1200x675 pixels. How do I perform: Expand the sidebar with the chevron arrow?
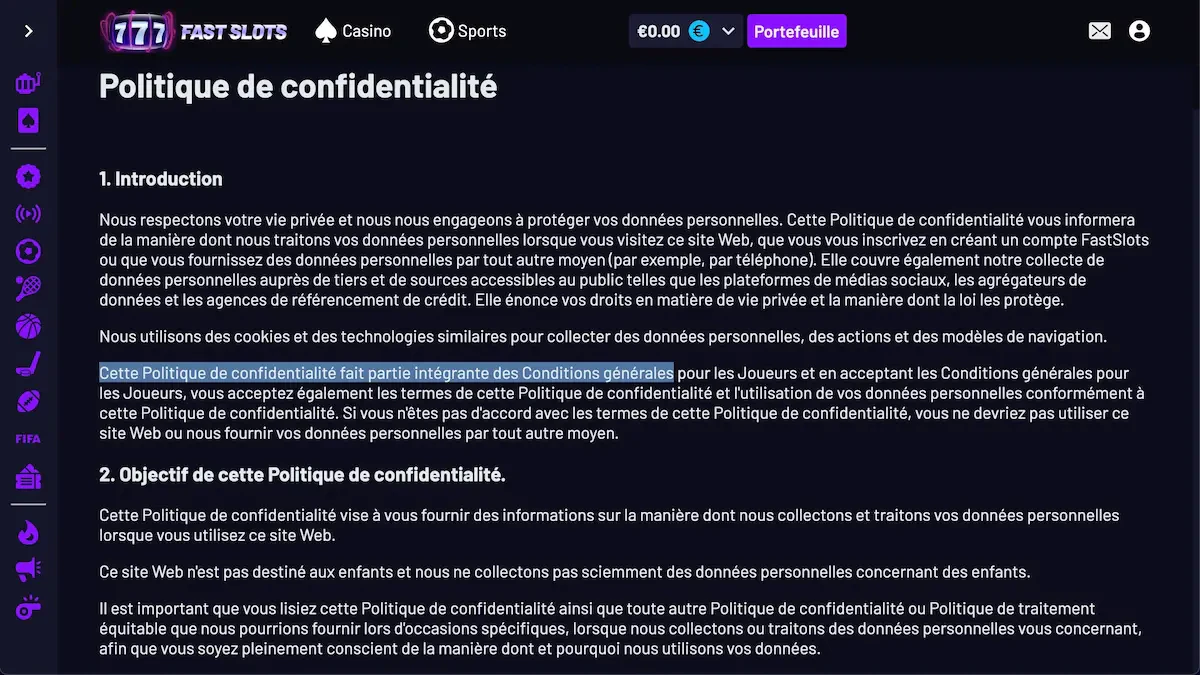(27, 30)
